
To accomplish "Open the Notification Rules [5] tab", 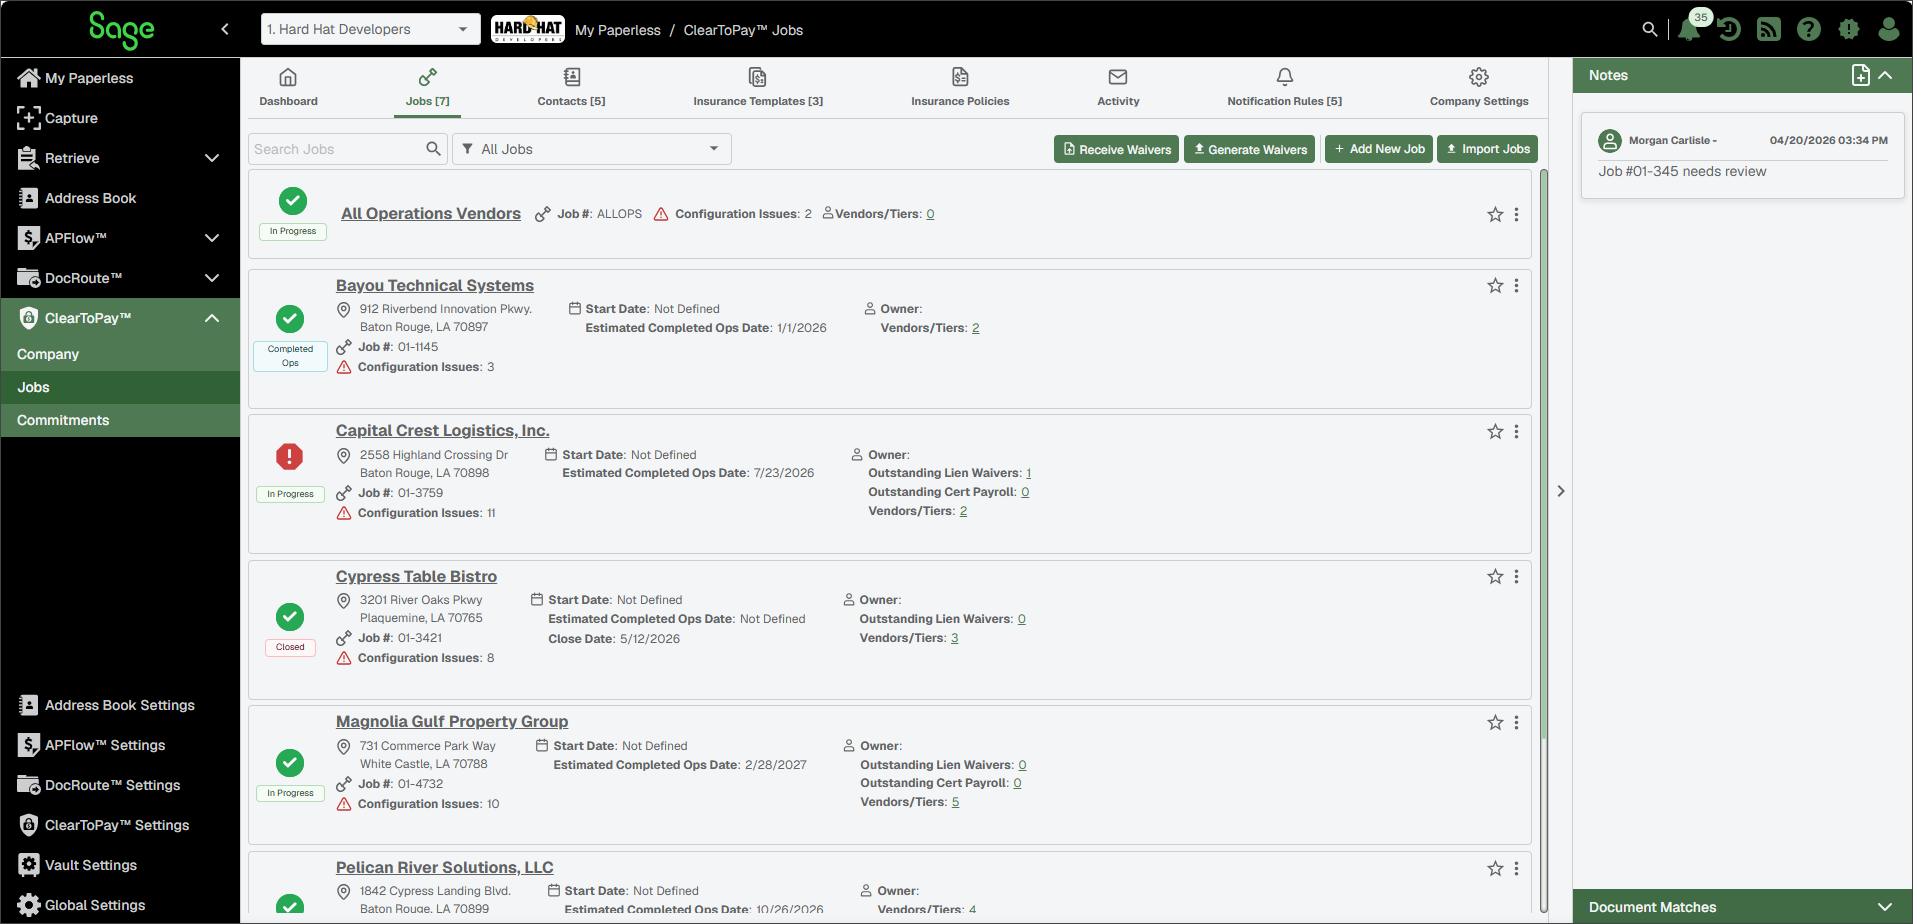I will [x=1285, y=88].
